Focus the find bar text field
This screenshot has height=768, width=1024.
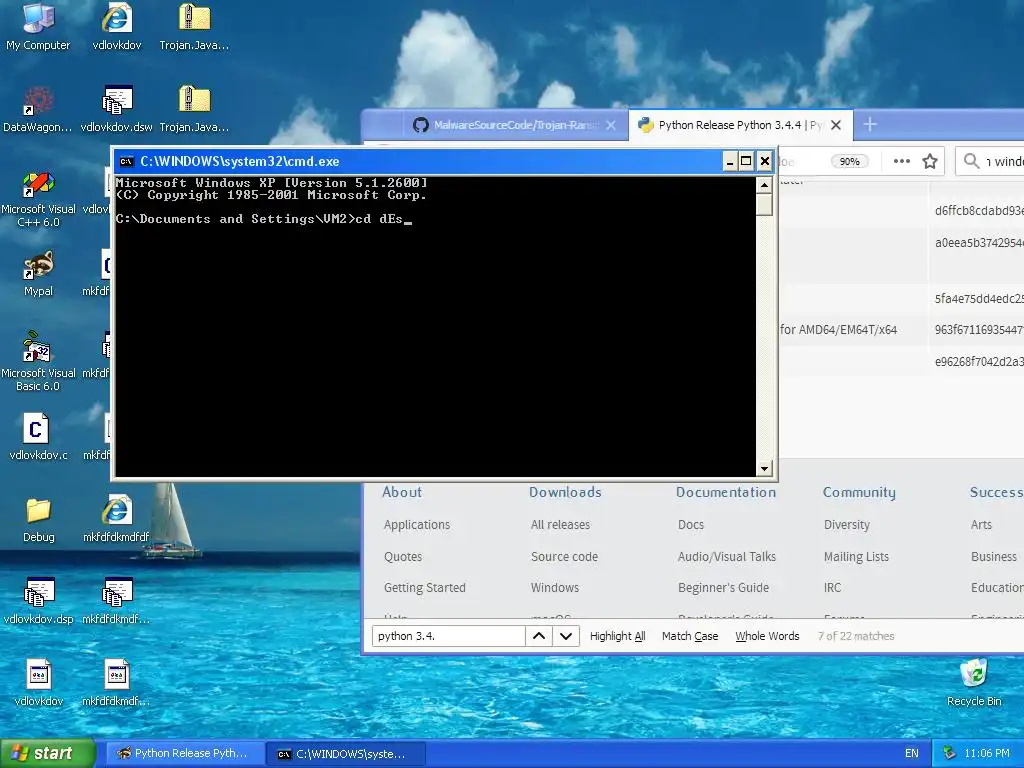coord(449,636)
